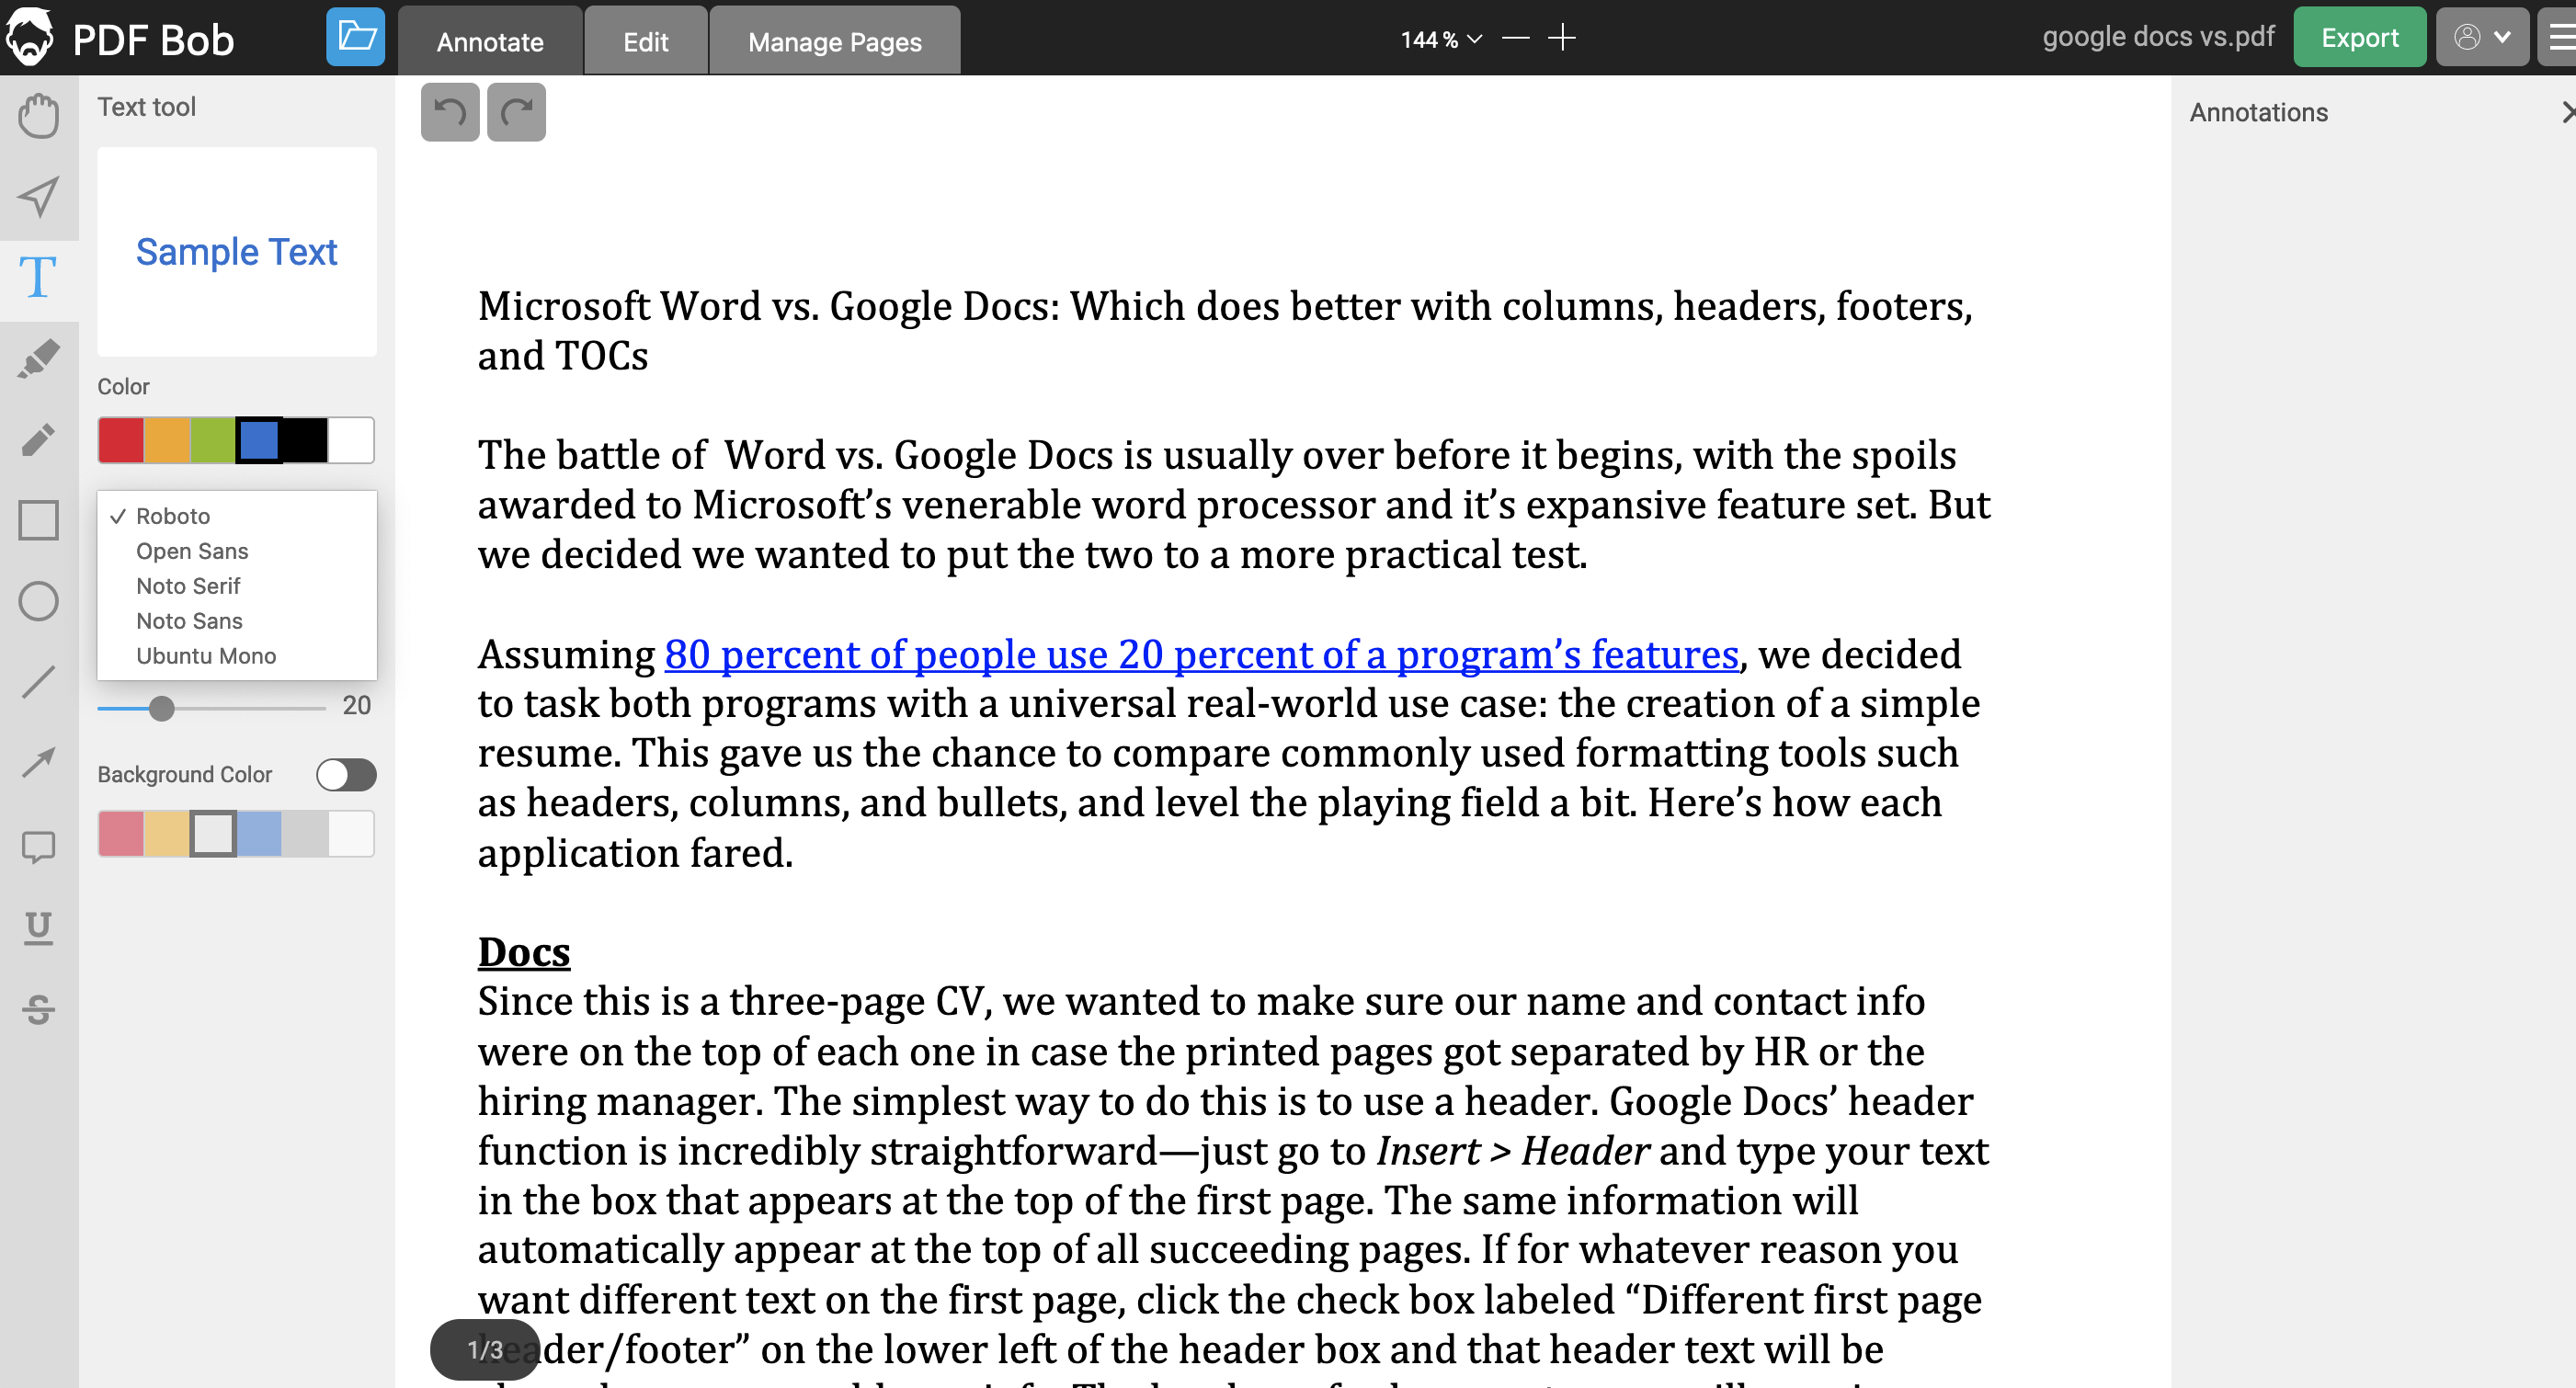Pick the pink background color swatch
2576x1388 pixels.
121,834
